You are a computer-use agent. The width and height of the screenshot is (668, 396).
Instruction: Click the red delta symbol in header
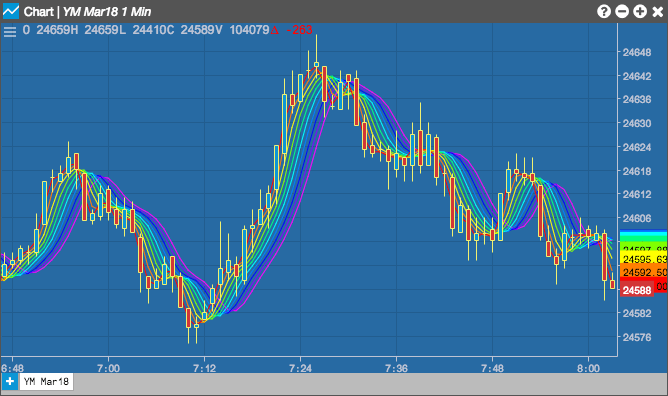(275, 30)
